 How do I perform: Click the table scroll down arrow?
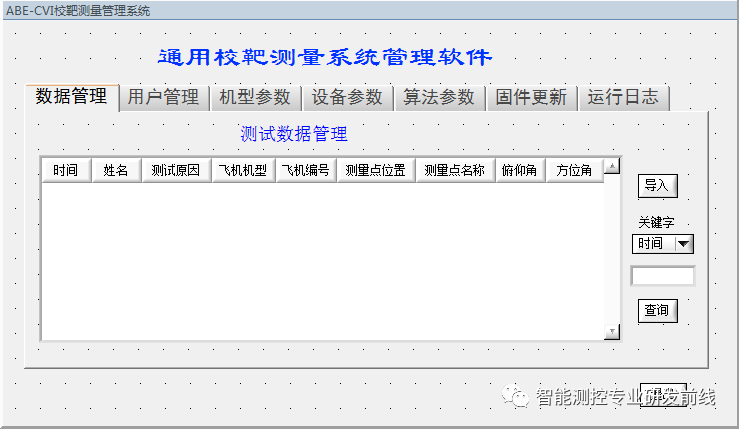click(x=612, y=332)
